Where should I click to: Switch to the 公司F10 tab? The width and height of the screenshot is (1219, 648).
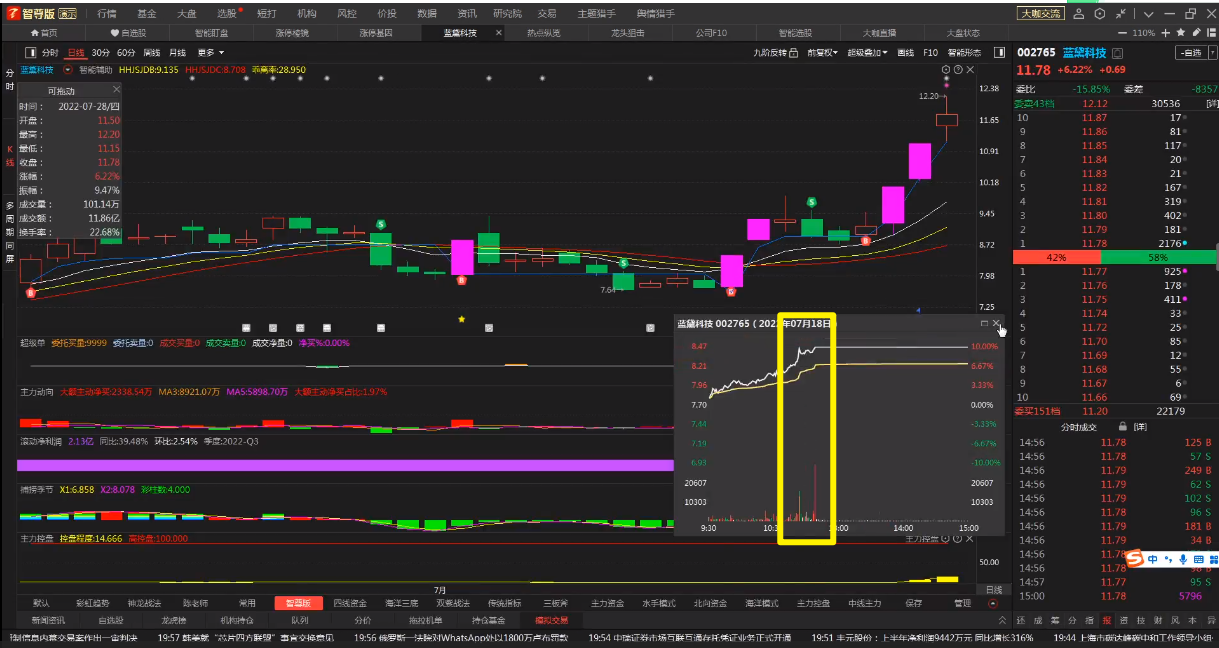pos(711,33)
